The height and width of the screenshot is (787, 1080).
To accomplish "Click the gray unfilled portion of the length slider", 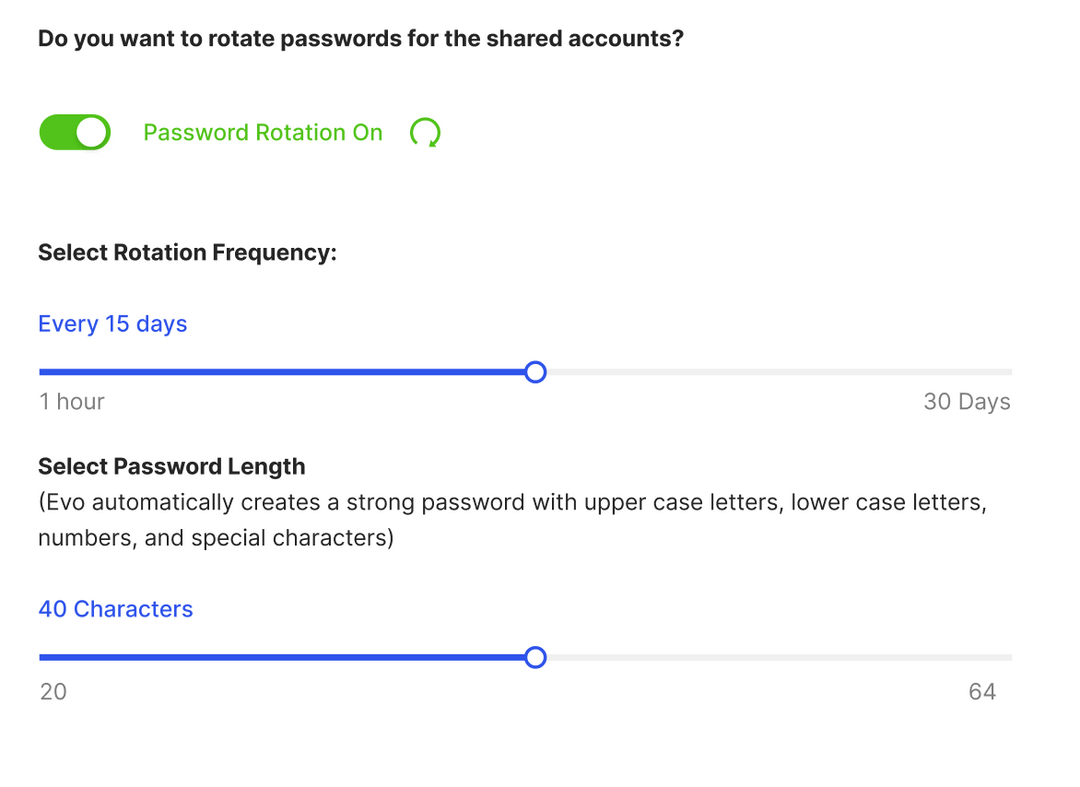I will pyautogui.click(x=780, y=657).
